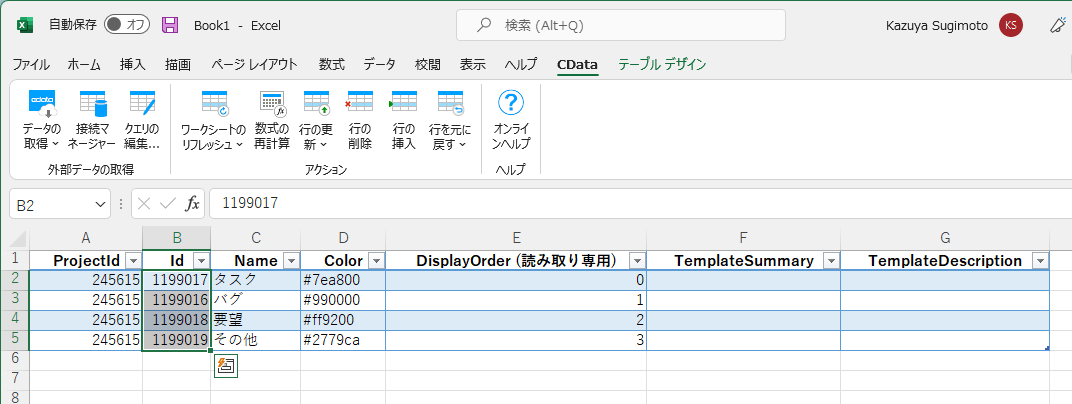Click the Quick Analysis button below table

click(225, 367)
